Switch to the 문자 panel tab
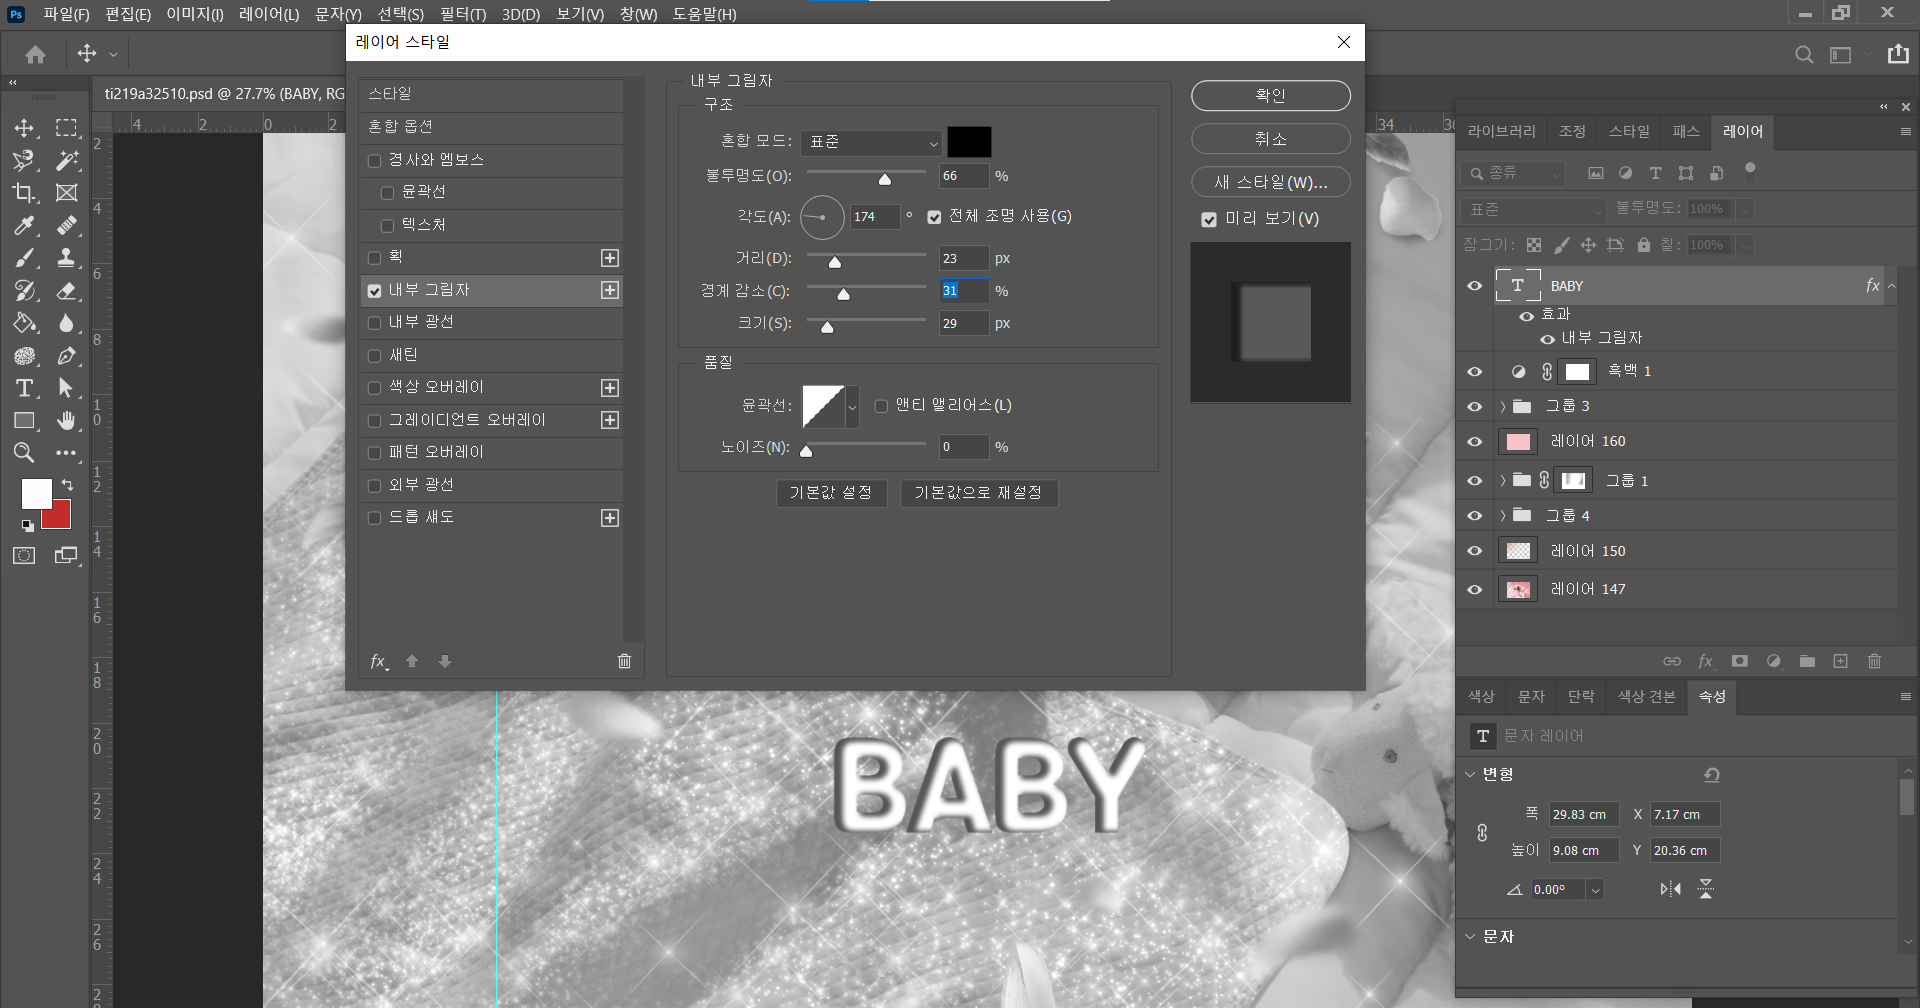The height and width of the screenshot is (1008, 1920). (1531, 697)
